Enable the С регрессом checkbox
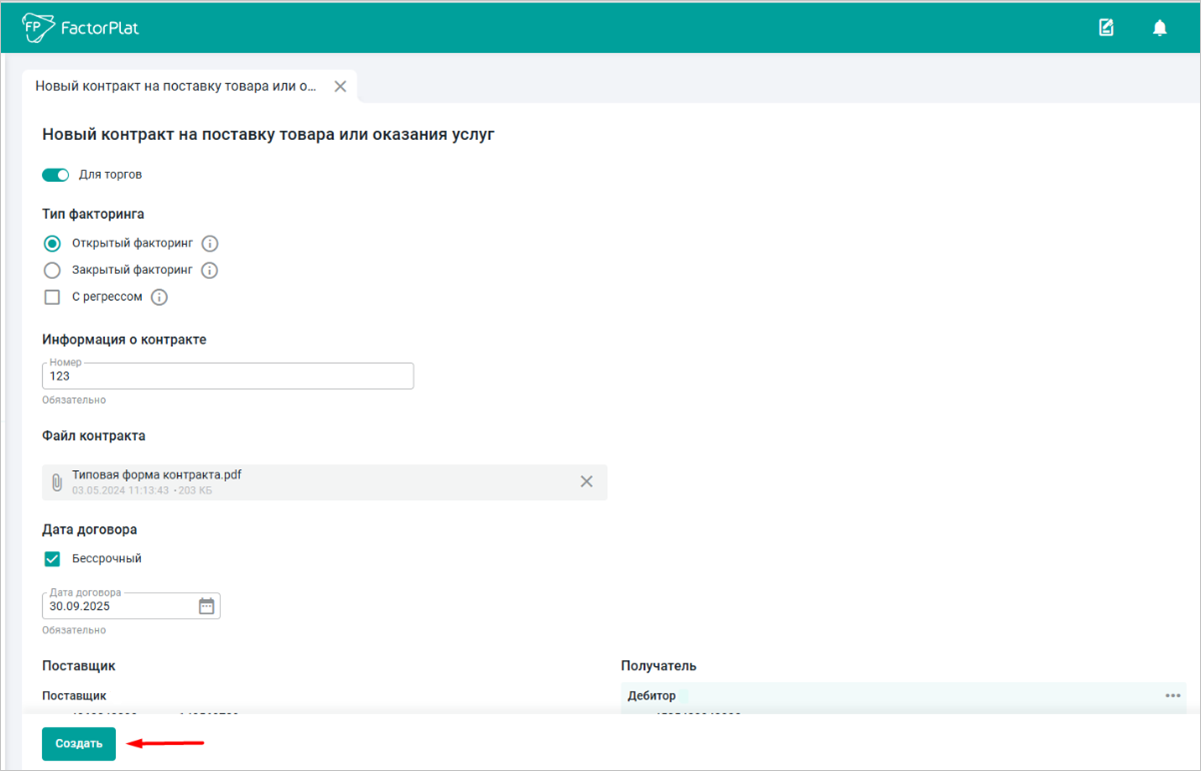 53,297
